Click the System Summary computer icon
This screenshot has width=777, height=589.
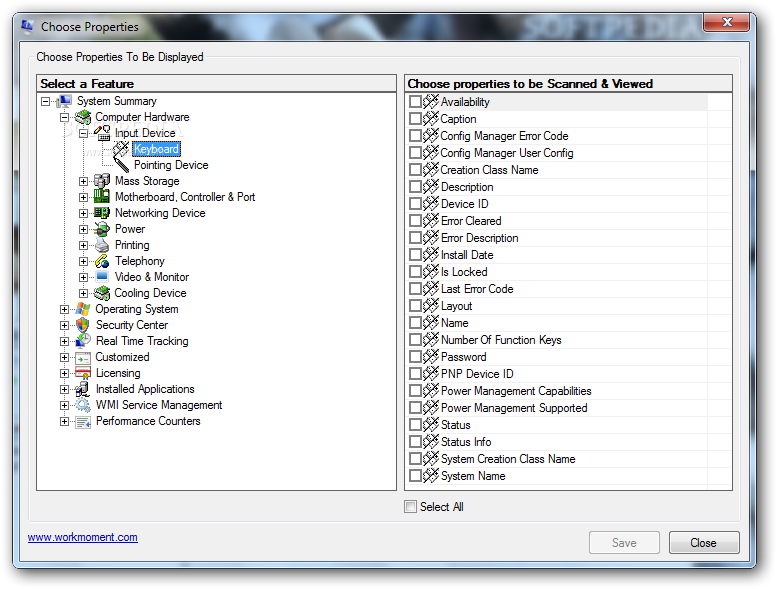coord(64,101)
